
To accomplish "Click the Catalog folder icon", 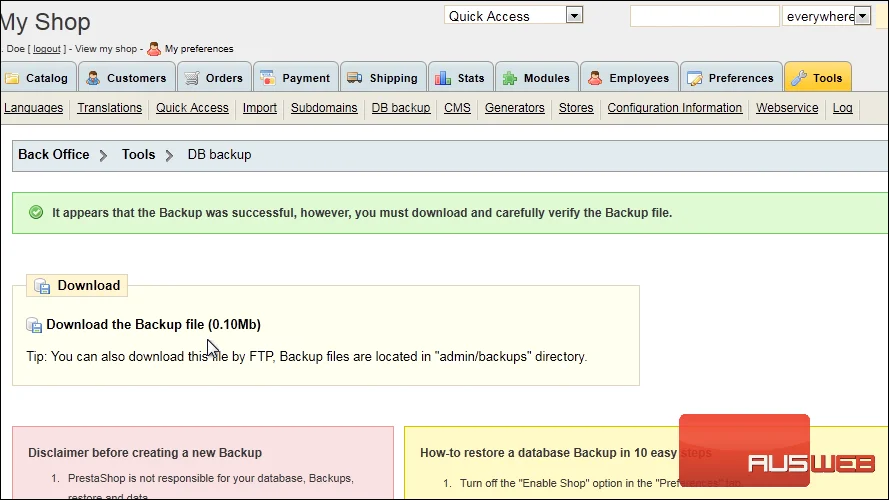I will click(12, 78).
